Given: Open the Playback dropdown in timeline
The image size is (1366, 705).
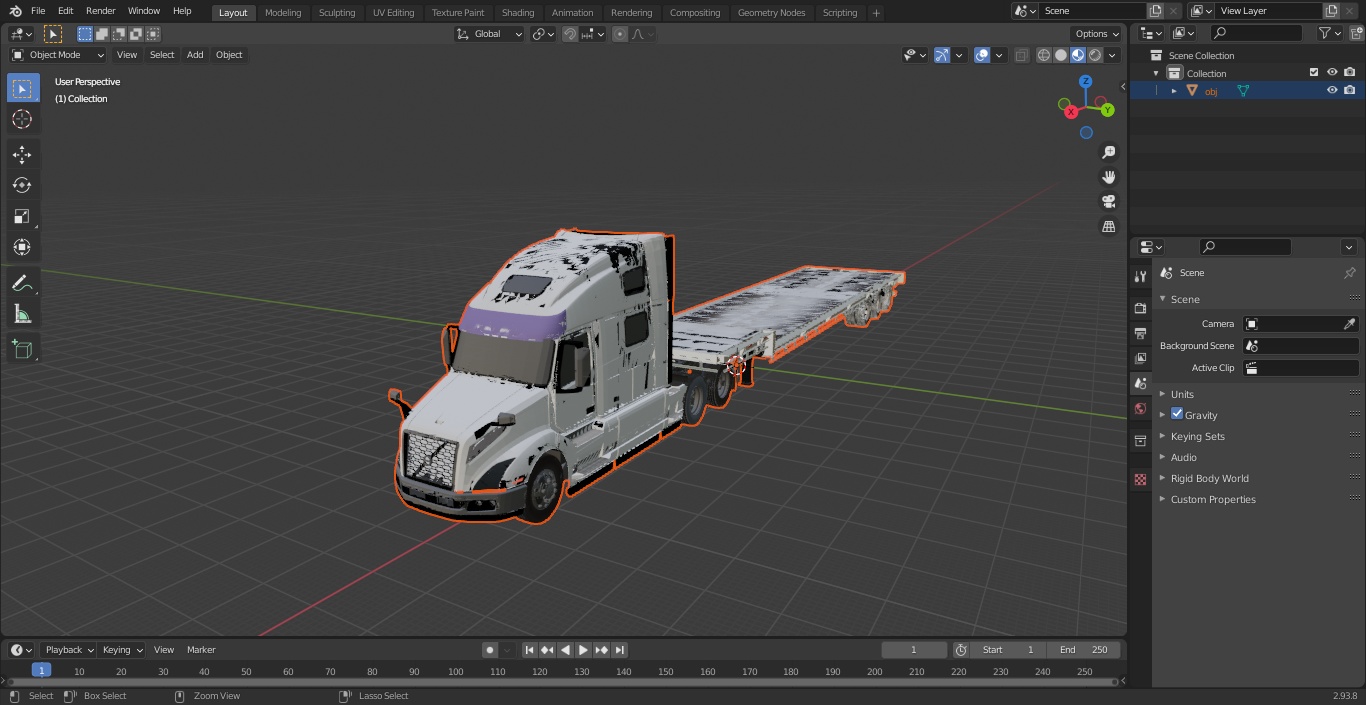Looking at the screenshot, I should [x=68, y=650].
